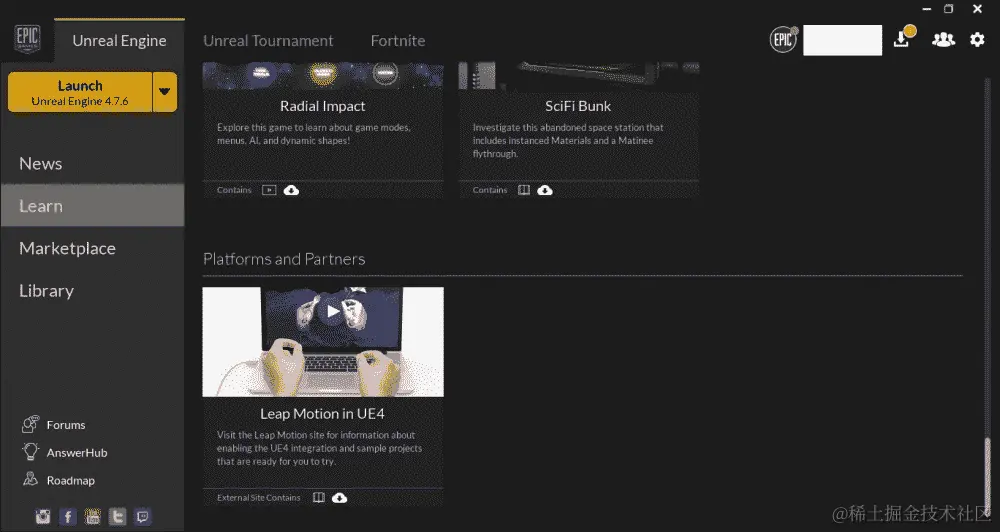This screenshot has height=532, width=1000.
Task: Open the settings gear icon
Action: pos(977,40)
